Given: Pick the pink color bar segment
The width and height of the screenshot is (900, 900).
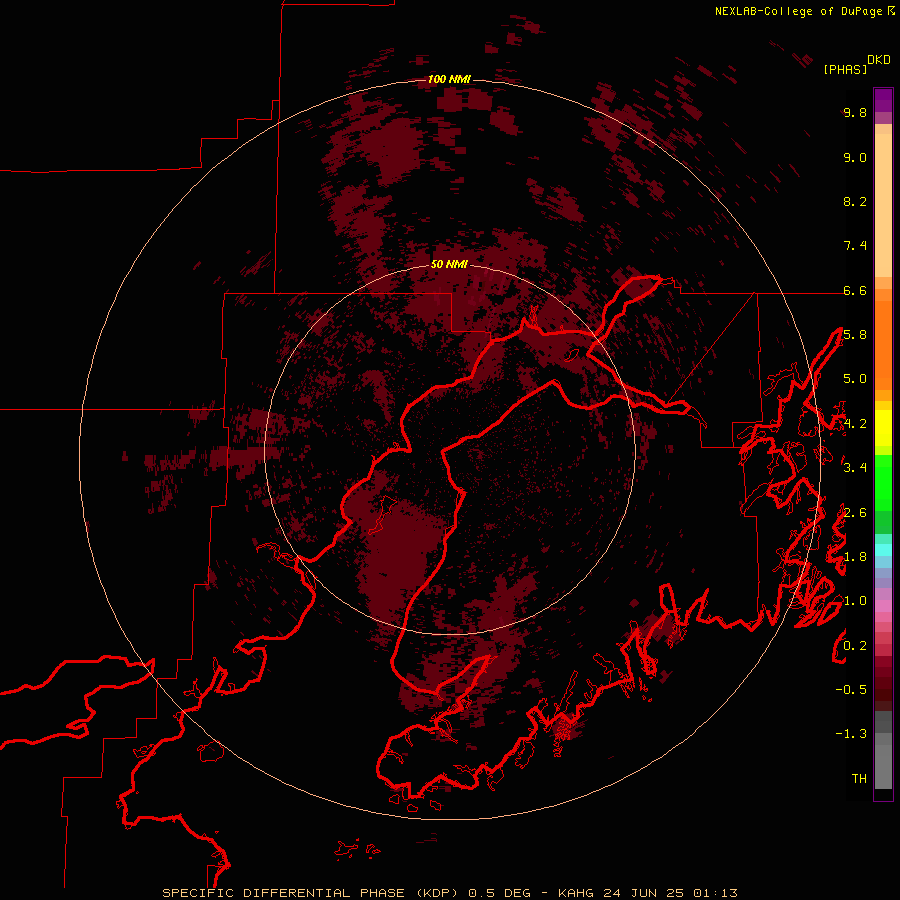Looking at the screenshot, I should point(883,606).
